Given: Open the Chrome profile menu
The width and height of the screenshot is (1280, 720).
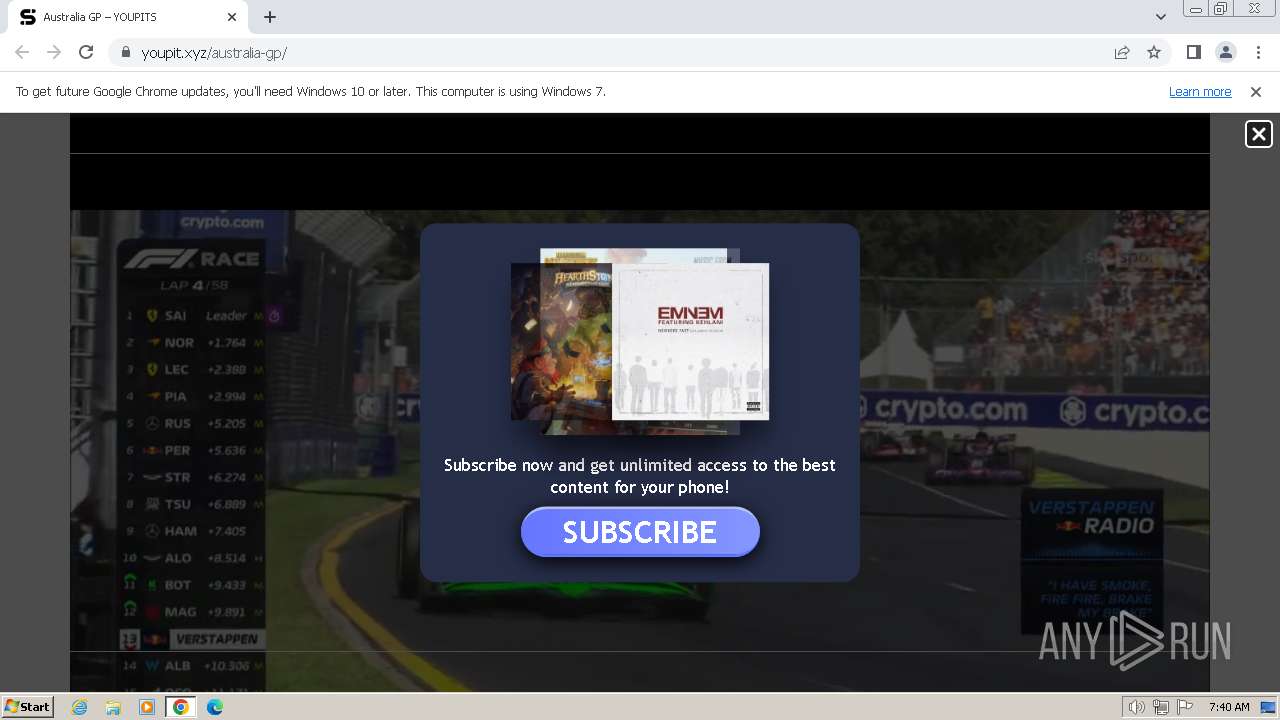Looking at the screenshot, I should click(x=1225, y=52).
